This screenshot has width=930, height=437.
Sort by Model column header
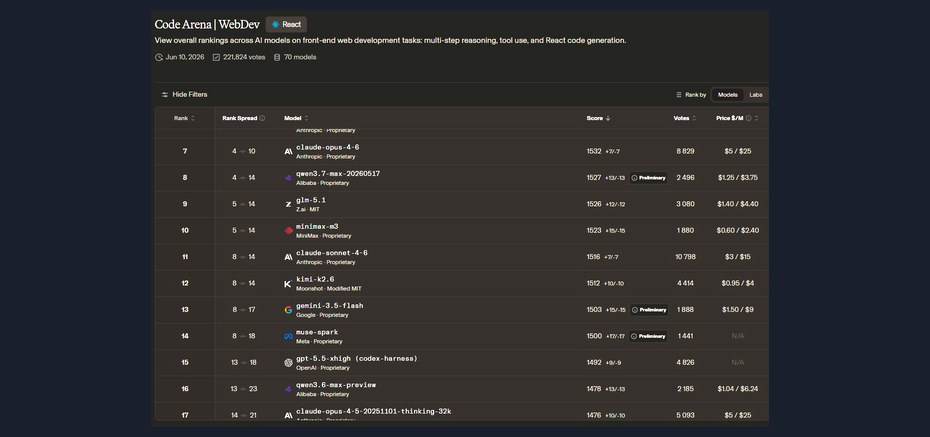pyautogui.click(x=296, y=118)
